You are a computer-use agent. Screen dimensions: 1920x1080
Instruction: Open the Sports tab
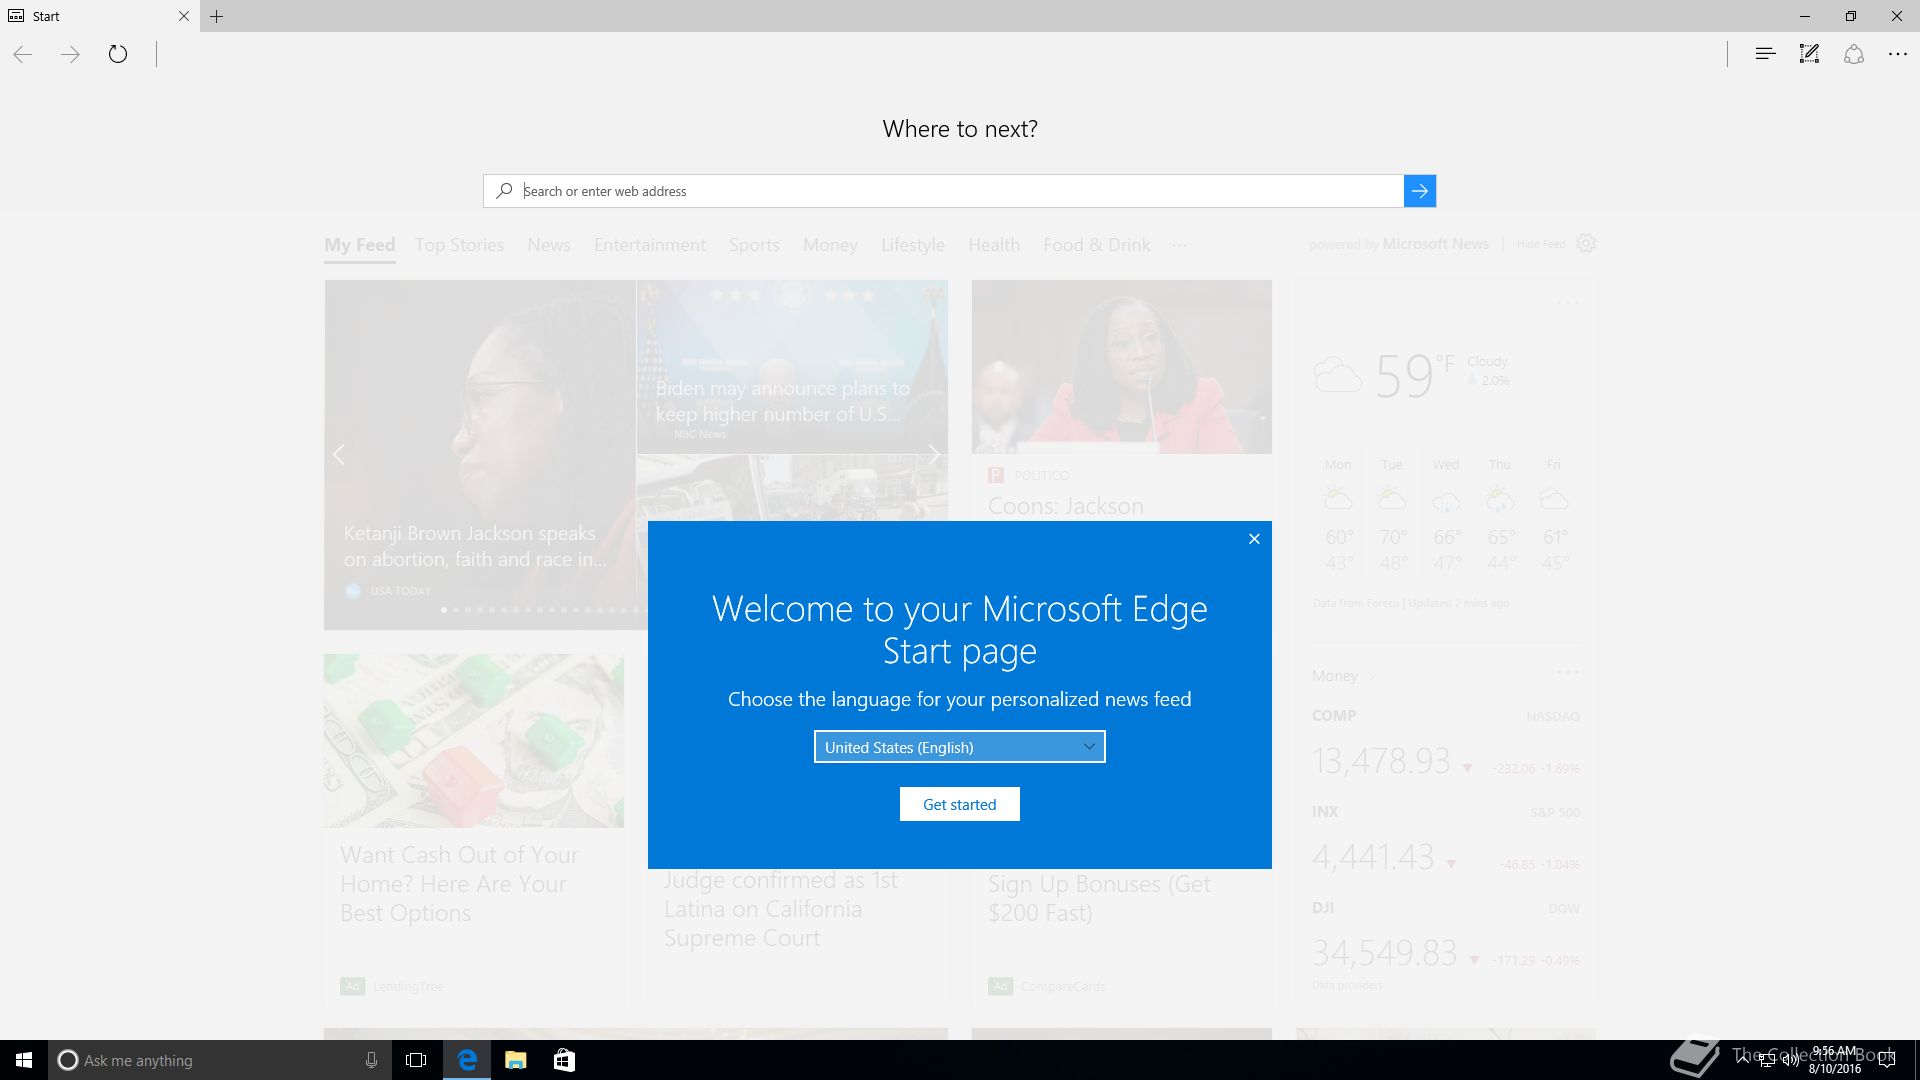[x=754, y=245]
